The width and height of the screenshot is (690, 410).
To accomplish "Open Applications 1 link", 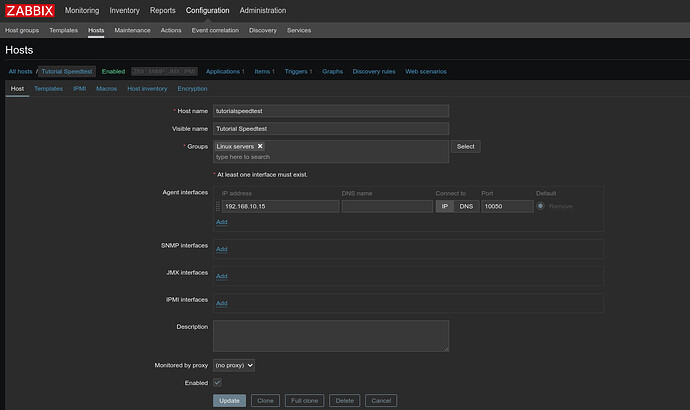I will click(x=225, y=71).
